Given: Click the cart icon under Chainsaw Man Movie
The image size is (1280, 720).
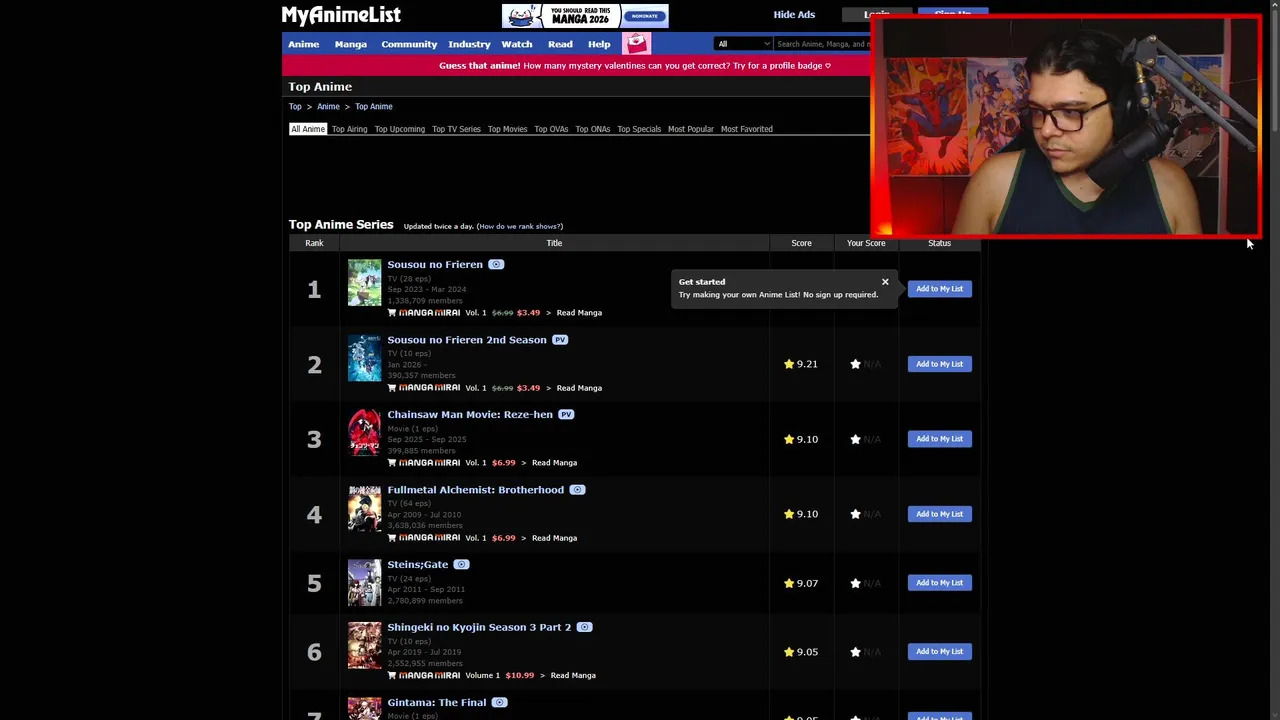Looking at the screenshot, I should click(x=392, y=463).
